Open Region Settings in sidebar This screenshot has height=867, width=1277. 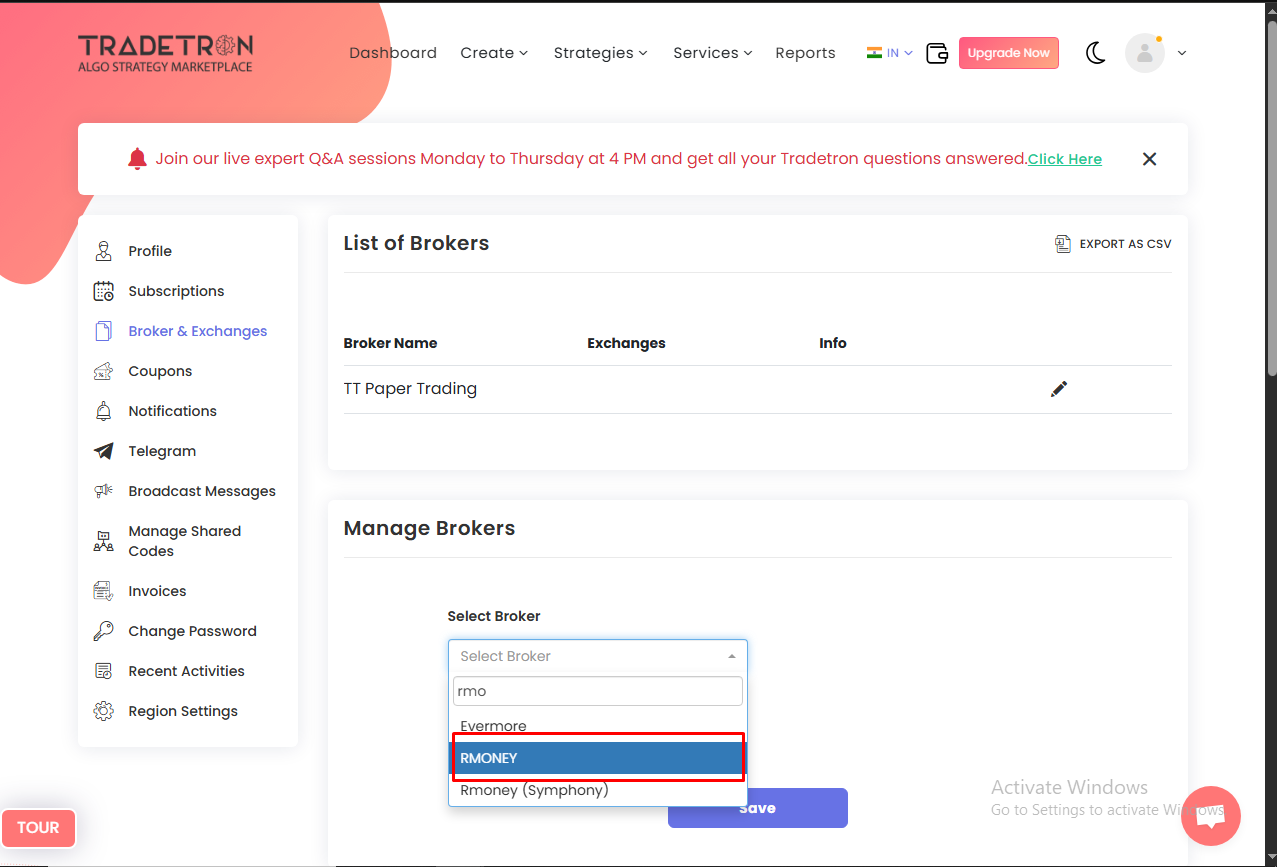click(x=182, y=711)
